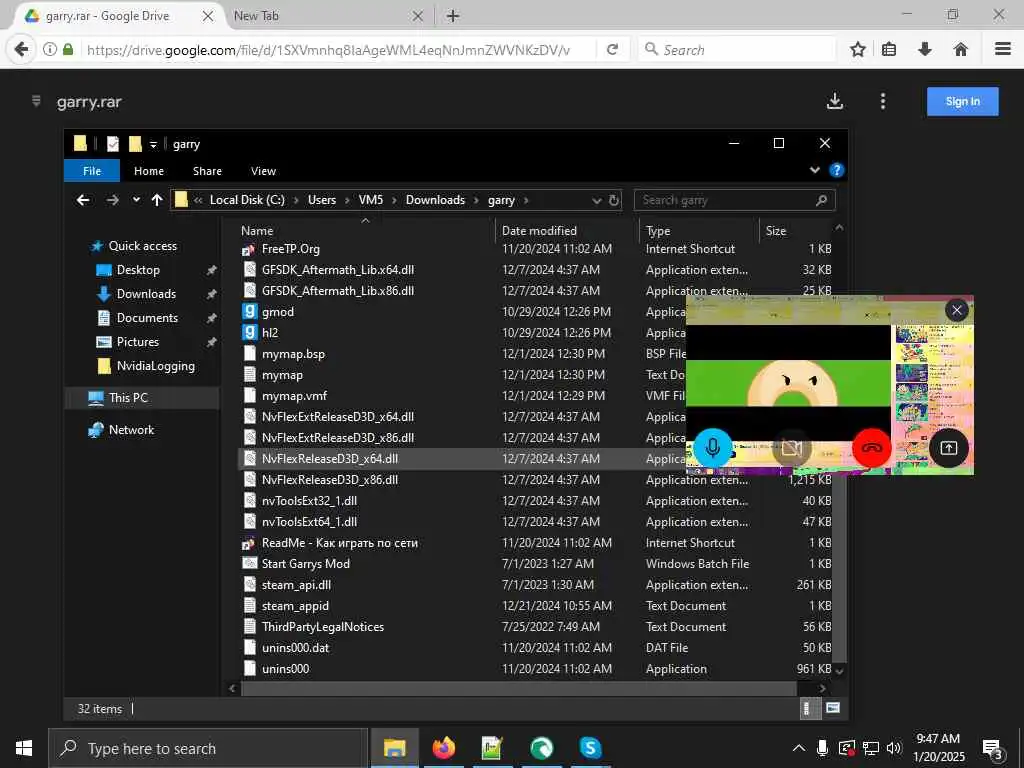Toggle the camera in call overlay
The height and width of the screenshot is (768, 1024).
click(x=792, y=448)
